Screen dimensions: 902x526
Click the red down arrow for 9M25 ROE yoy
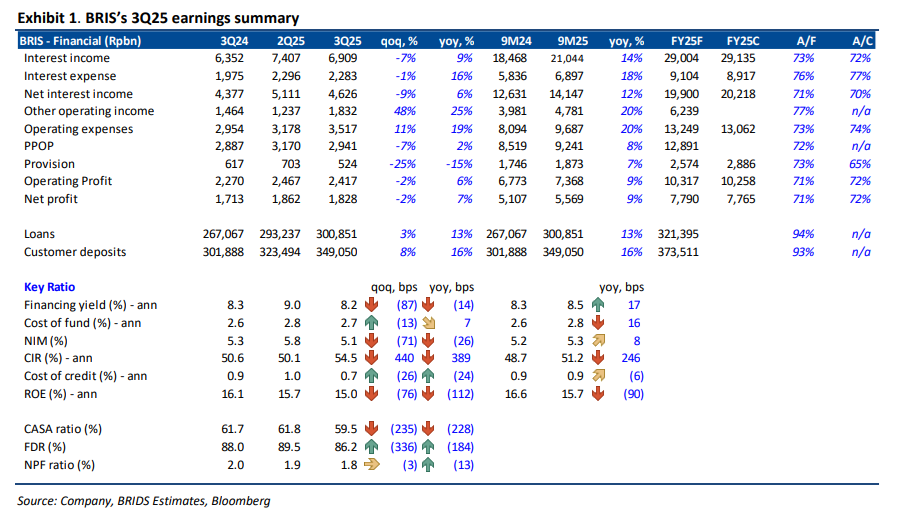click(598, 395)
